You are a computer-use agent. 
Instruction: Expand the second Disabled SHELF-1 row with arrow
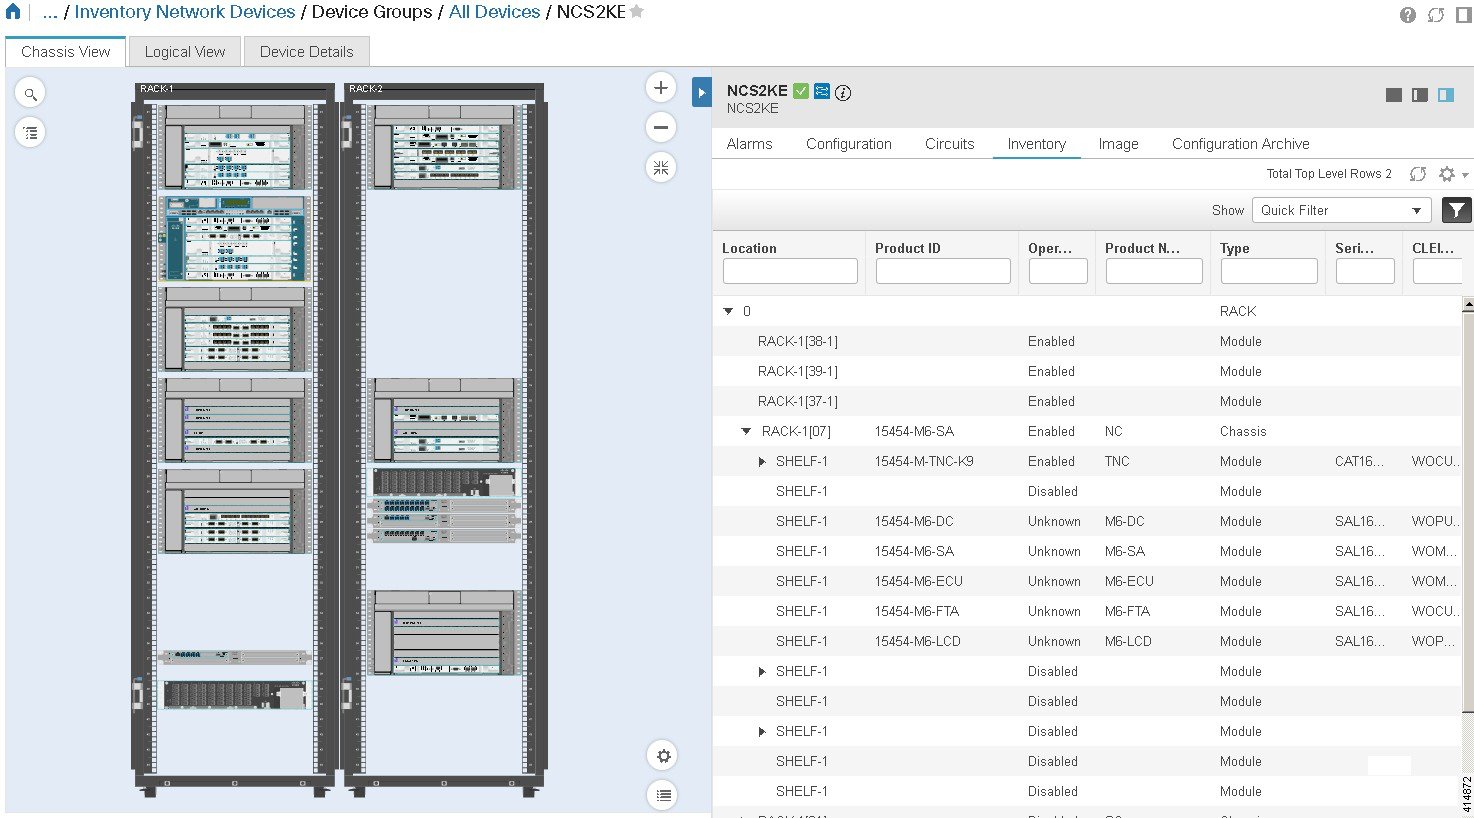click(762, 732)
